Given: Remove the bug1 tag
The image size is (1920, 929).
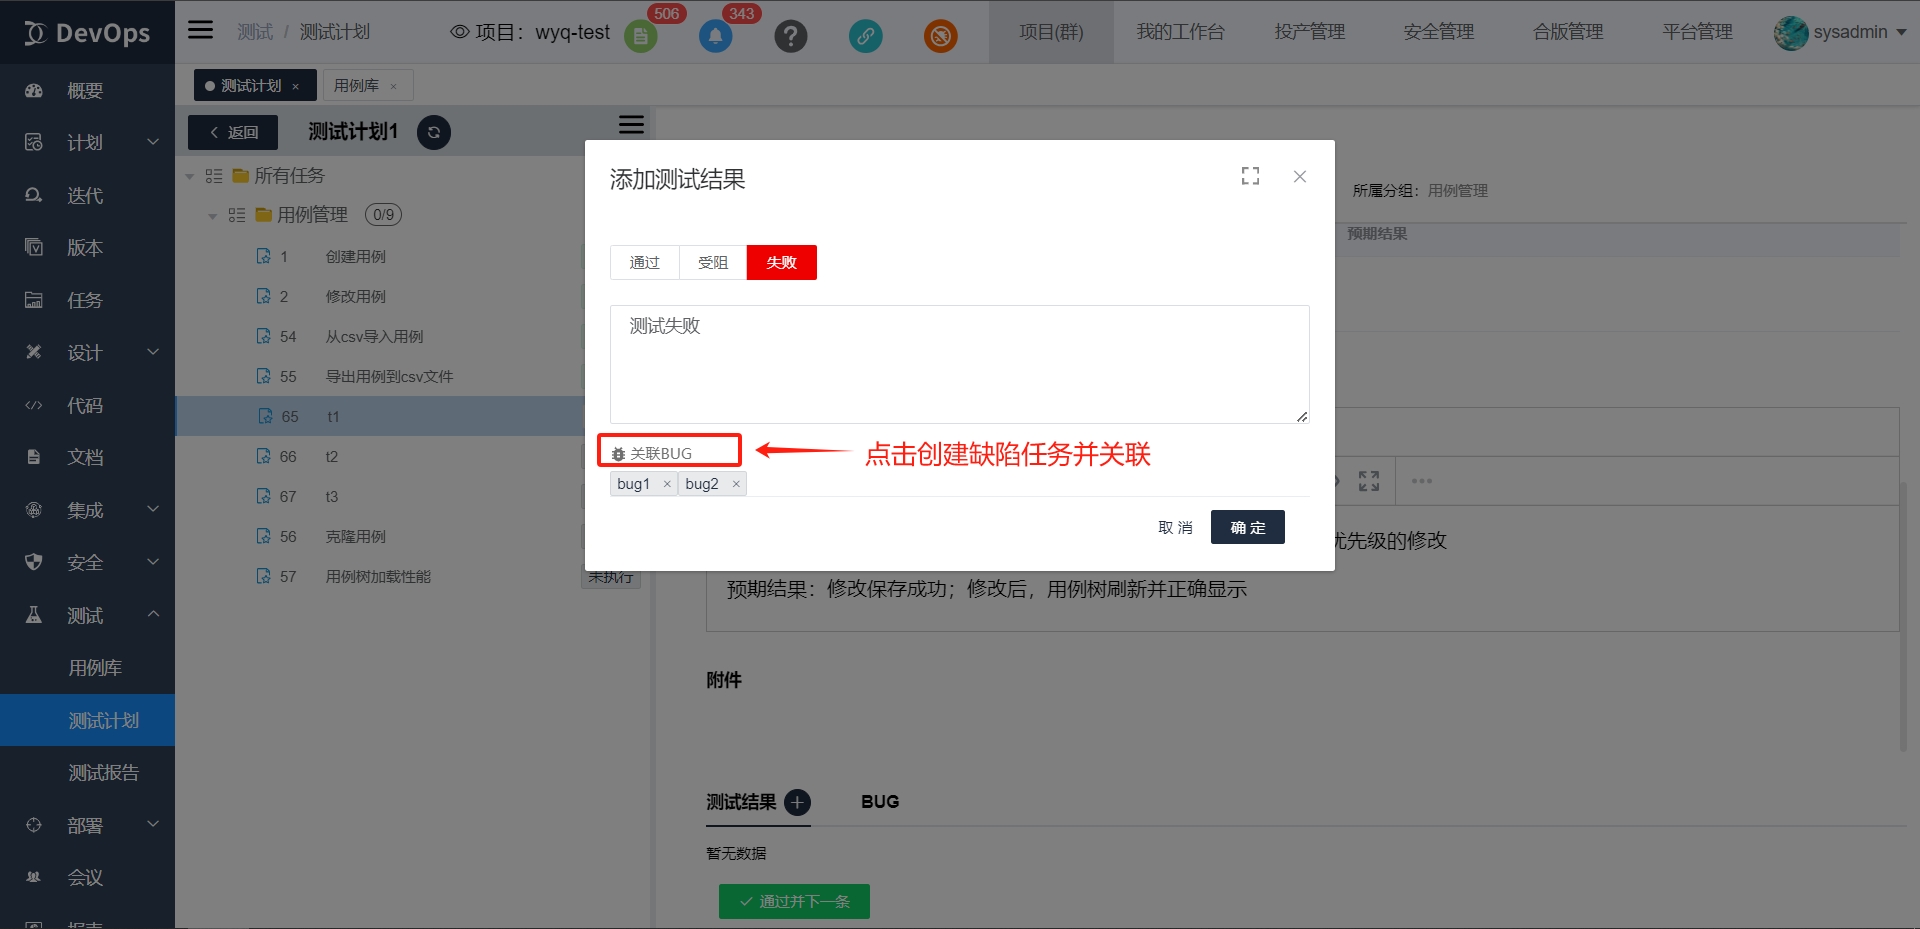Looking at the screenshot, I should pos(667,484).
